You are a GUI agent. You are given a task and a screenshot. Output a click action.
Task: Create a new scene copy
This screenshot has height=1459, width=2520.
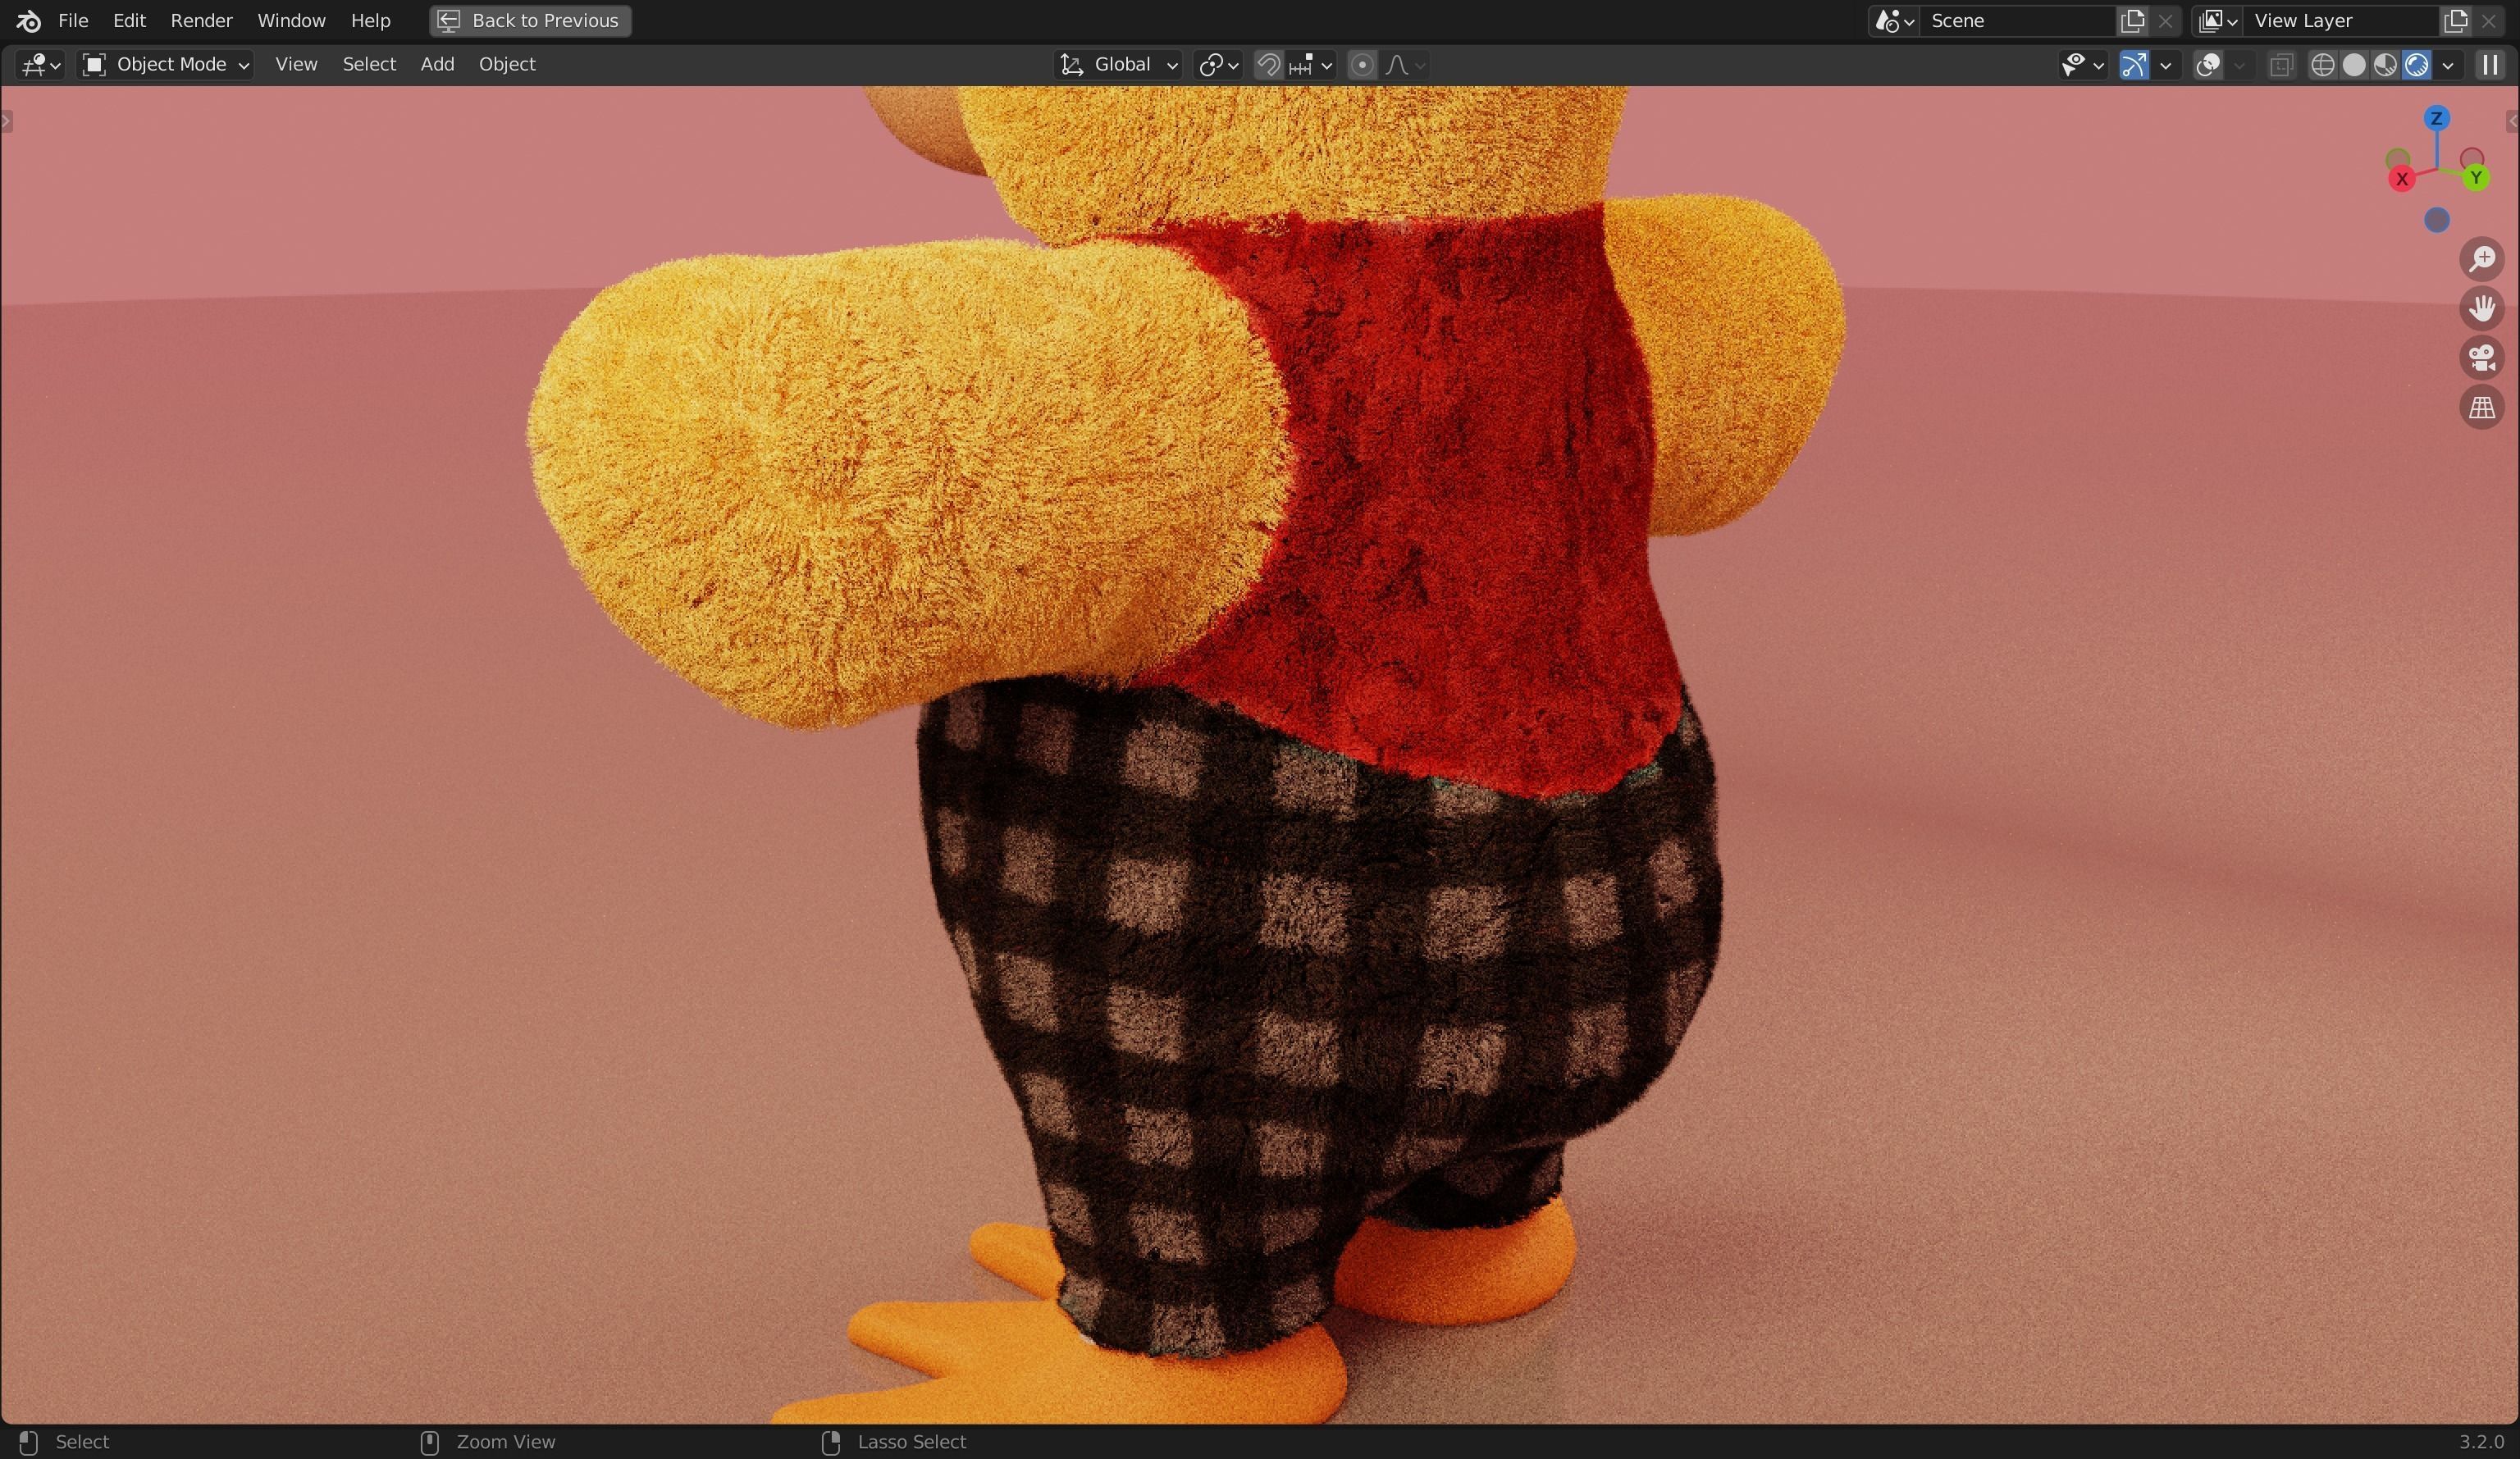[x=2132, y=21]
